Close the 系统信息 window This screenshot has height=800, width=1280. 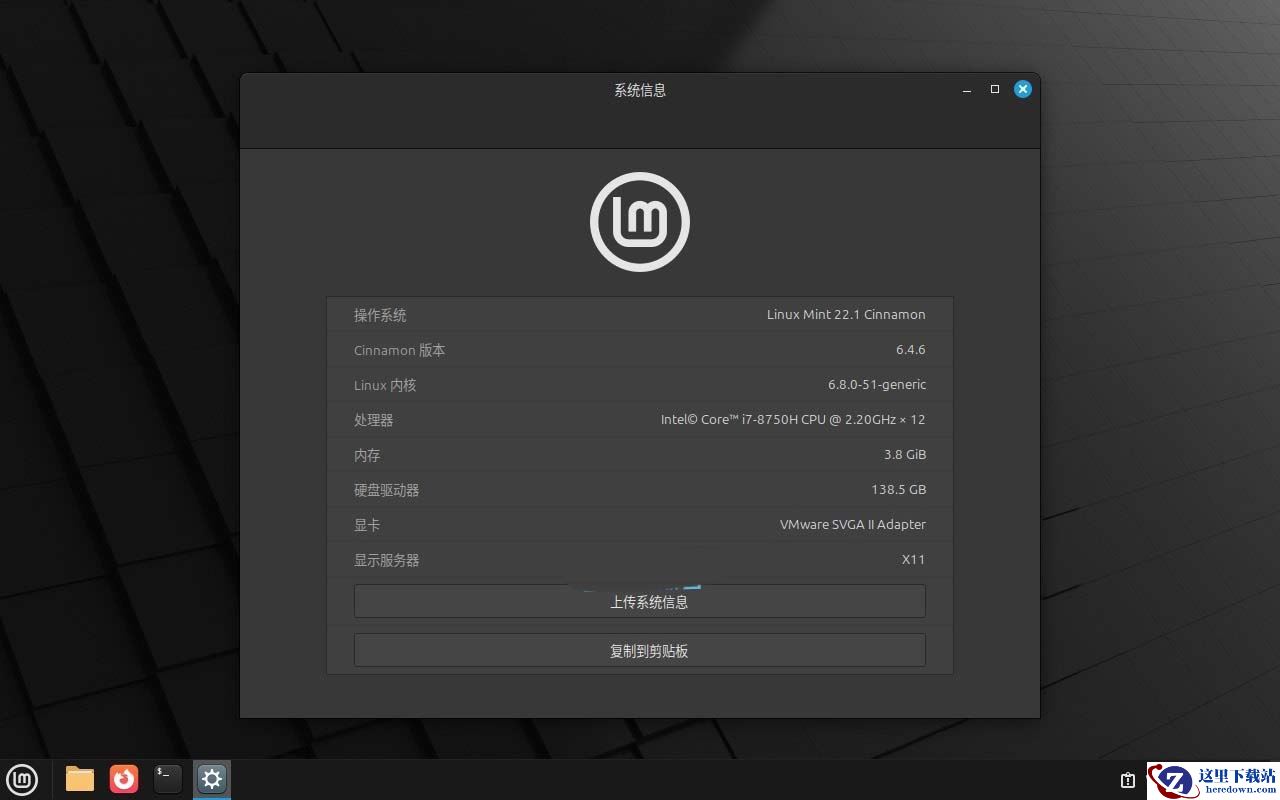[1022, 89]
